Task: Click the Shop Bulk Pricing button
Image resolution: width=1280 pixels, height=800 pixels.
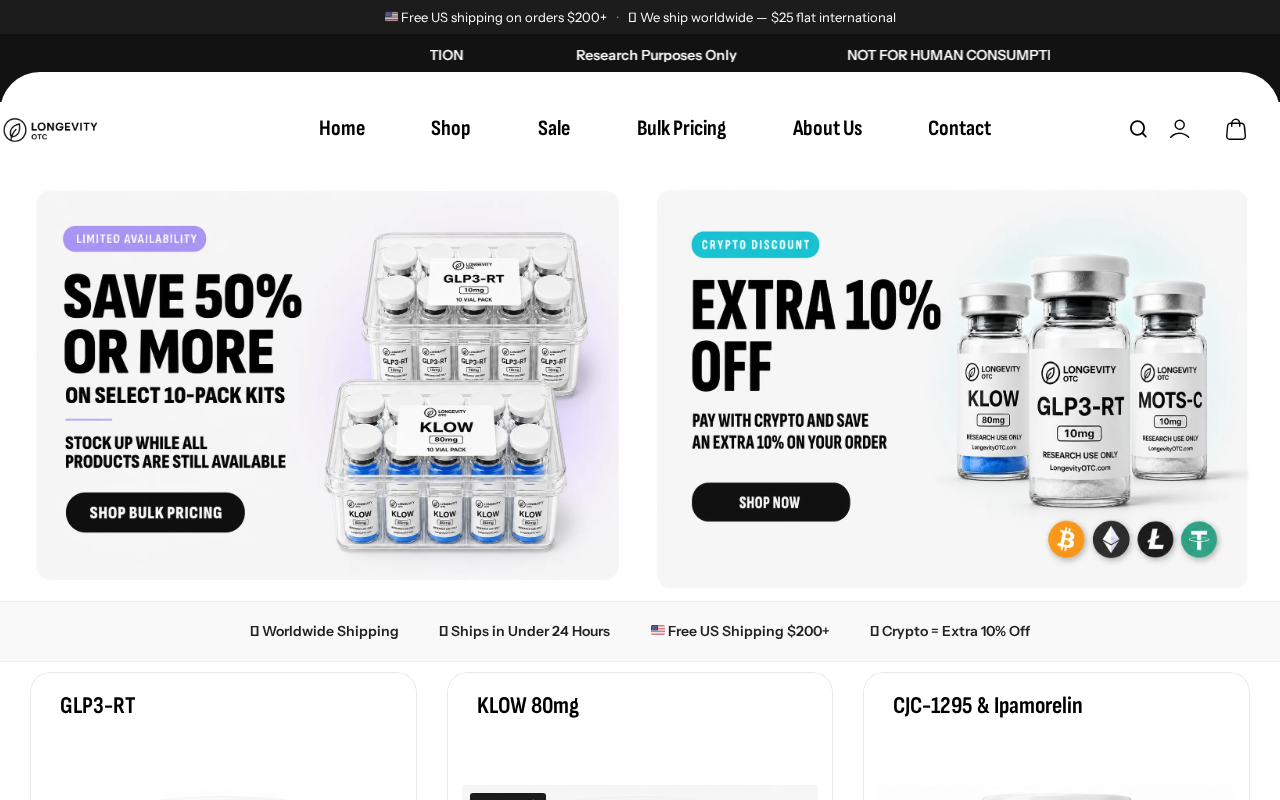Action: (x=155, y=512)
